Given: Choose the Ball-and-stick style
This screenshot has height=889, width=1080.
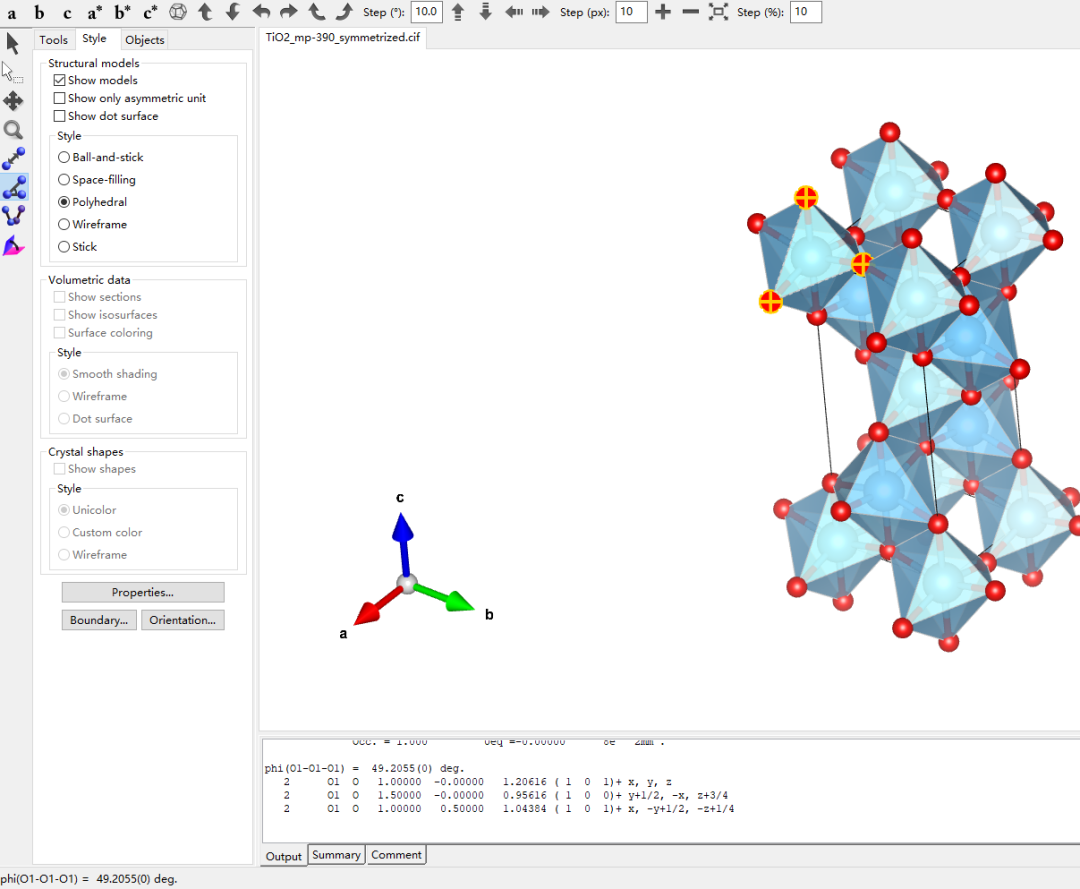Looking at the screenshot, I should [x=64, y=157].
